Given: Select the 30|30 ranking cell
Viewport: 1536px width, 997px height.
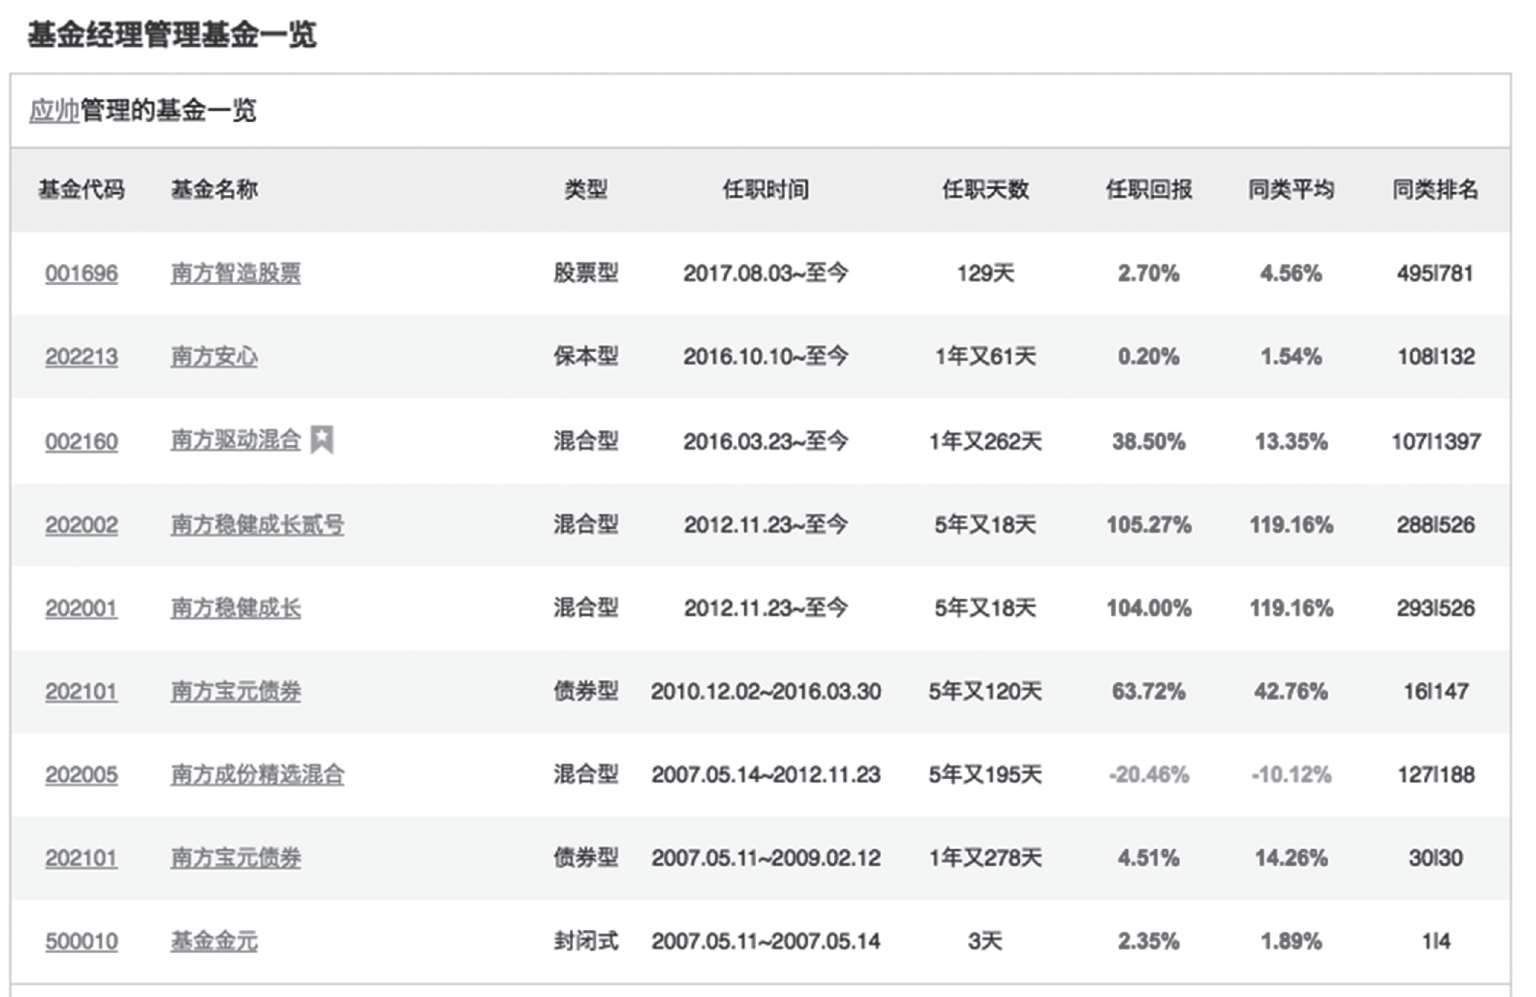Looking at the screenshot, I should pyautogui.click(x=1436, y=858).
